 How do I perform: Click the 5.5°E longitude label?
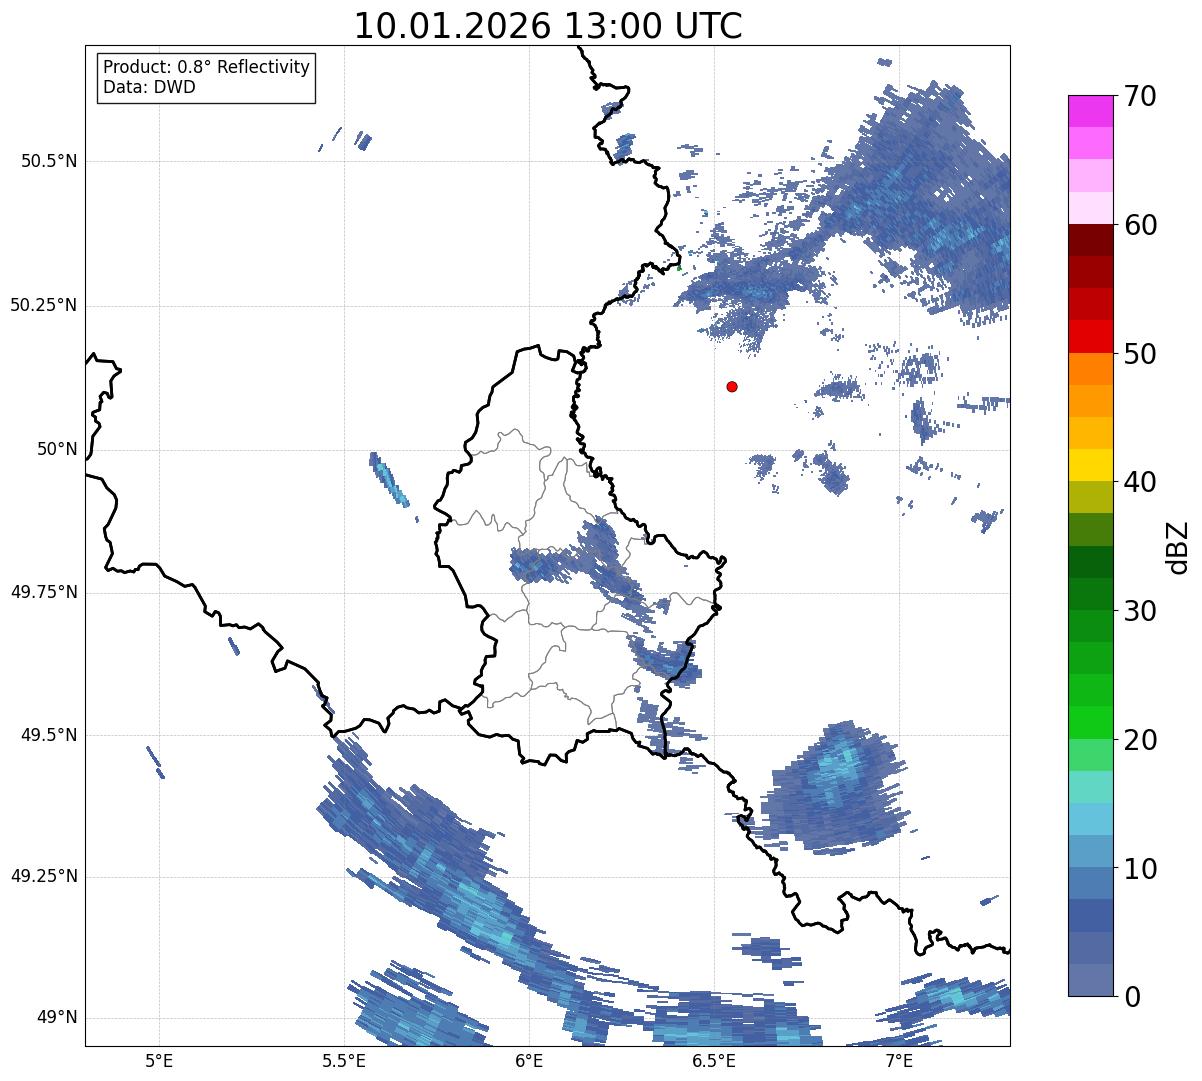pyautogui.click(x=344, y=1060)
